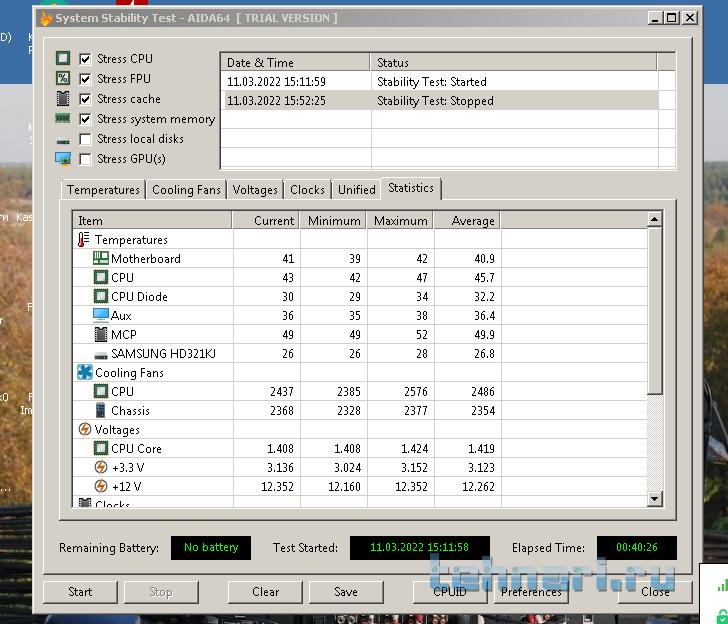Click the Cooling Fans category icon
This screenshot has height=624, width=728.
(x=84, y=373)
